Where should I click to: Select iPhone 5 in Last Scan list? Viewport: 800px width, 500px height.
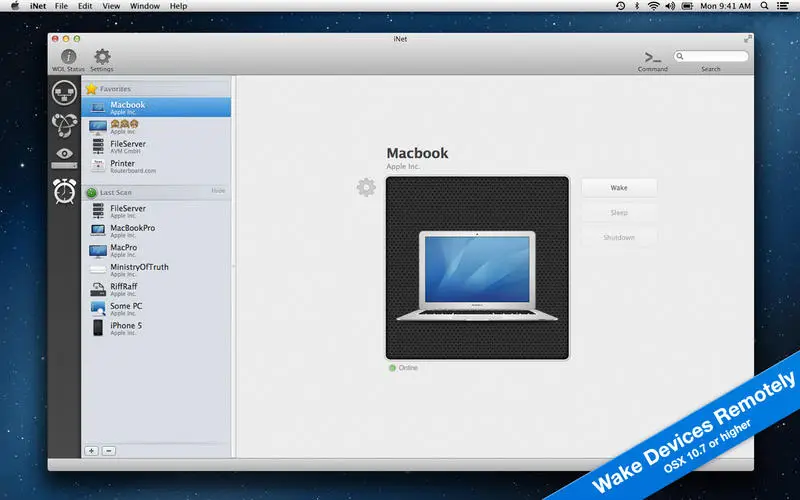point(156,328)
